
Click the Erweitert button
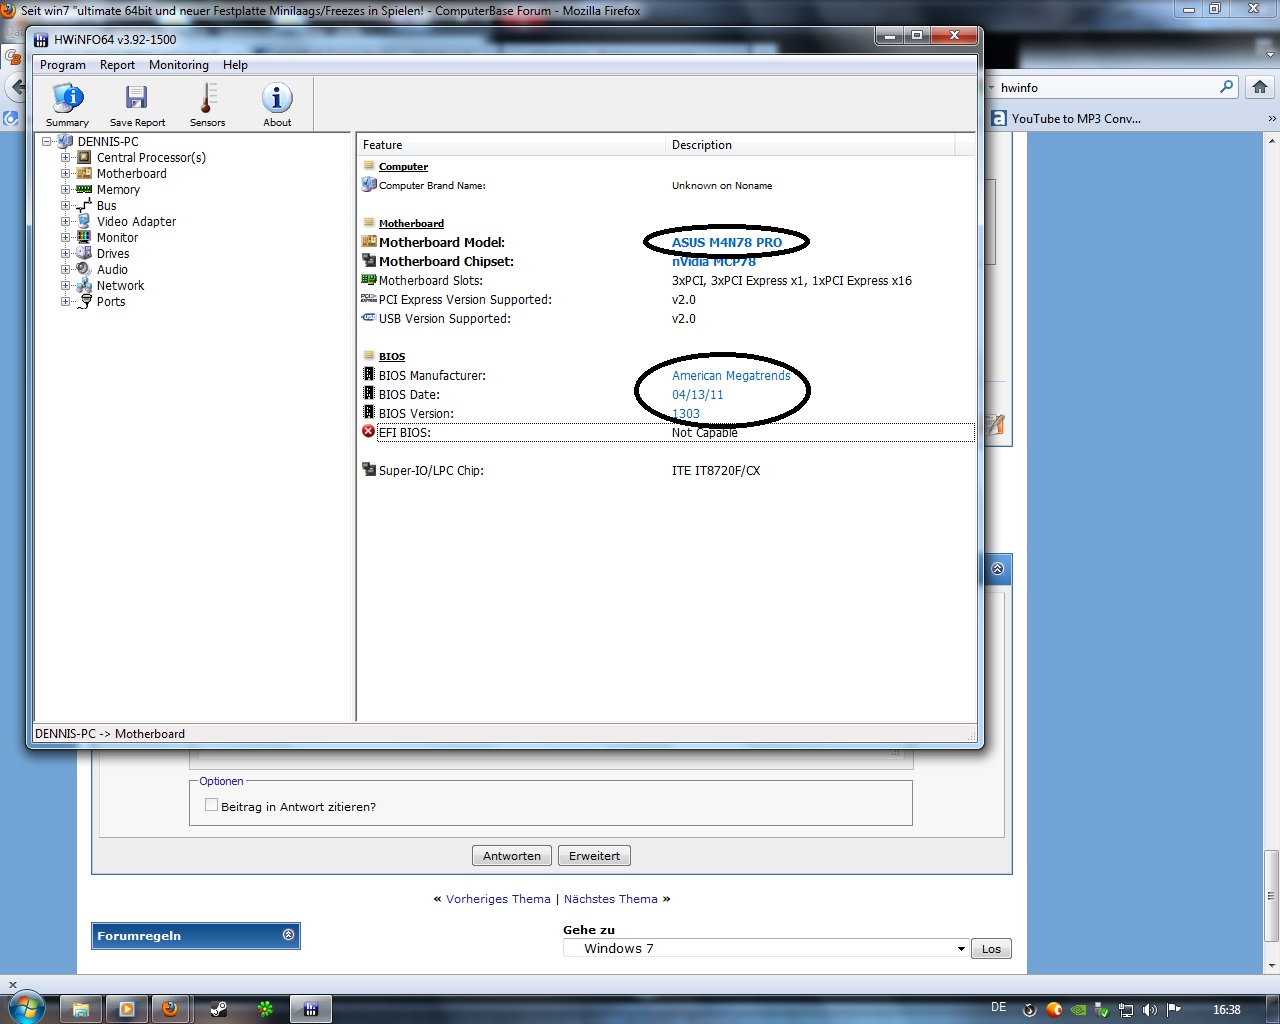point(595,856)
